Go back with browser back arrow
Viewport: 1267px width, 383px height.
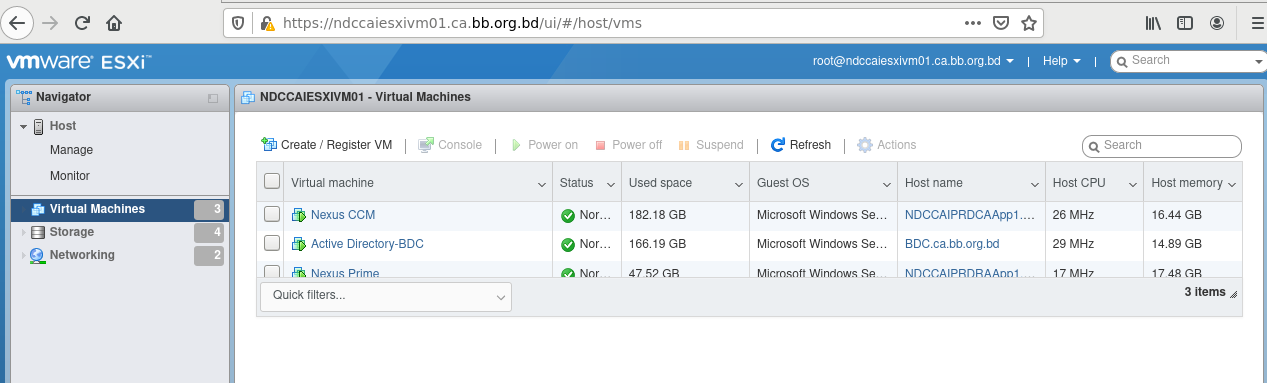[17, 22]
